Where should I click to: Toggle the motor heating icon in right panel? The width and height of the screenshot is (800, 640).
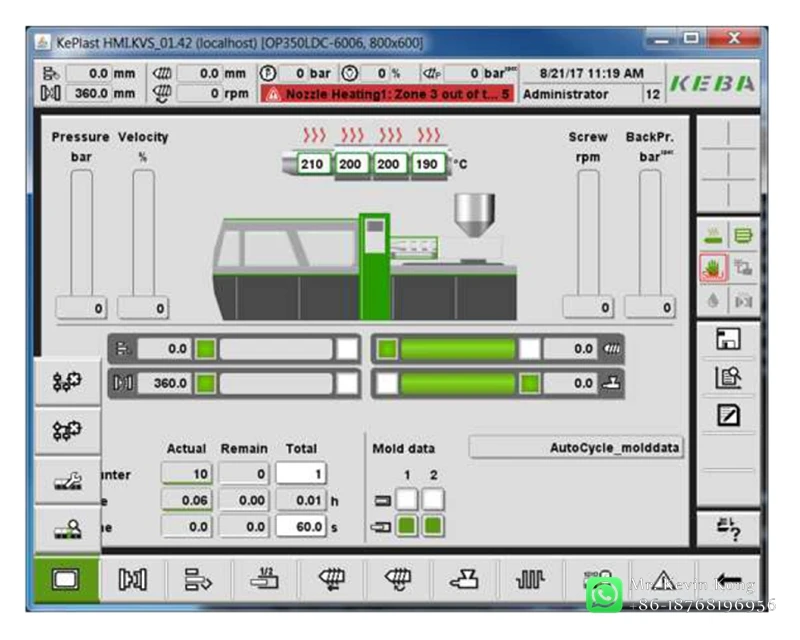713,236
